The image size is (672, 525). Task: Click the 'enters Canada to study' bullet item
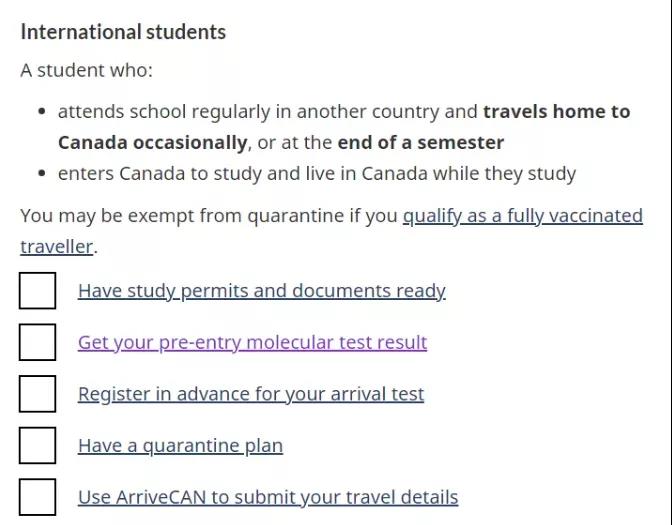point(317,174)
